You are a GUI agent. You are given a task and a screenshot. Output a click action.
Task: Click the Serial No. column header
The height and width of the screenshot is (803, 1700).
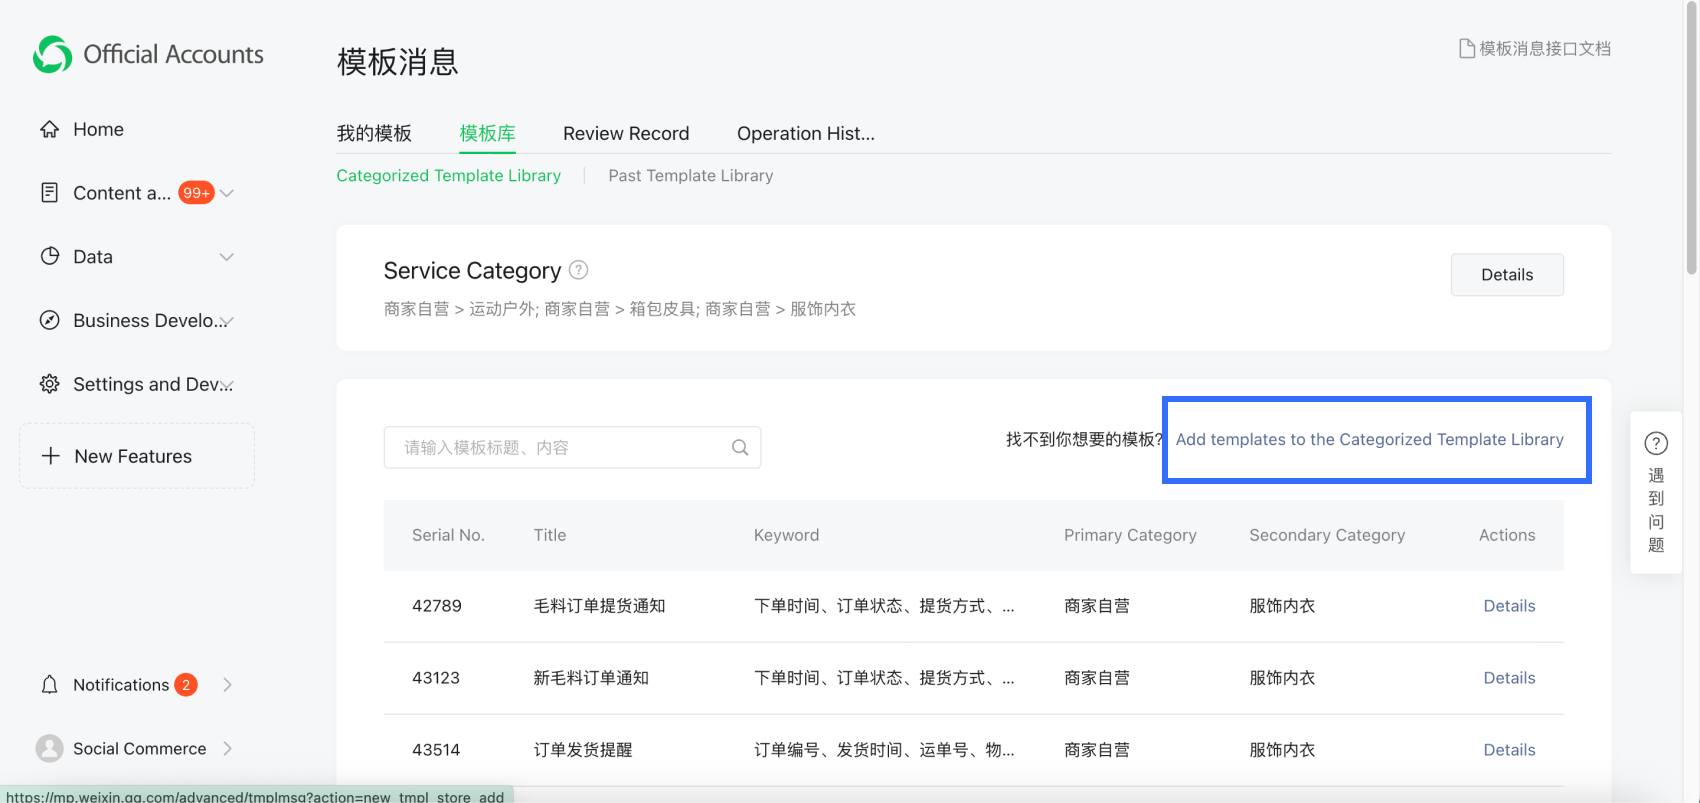pos(448,535)
